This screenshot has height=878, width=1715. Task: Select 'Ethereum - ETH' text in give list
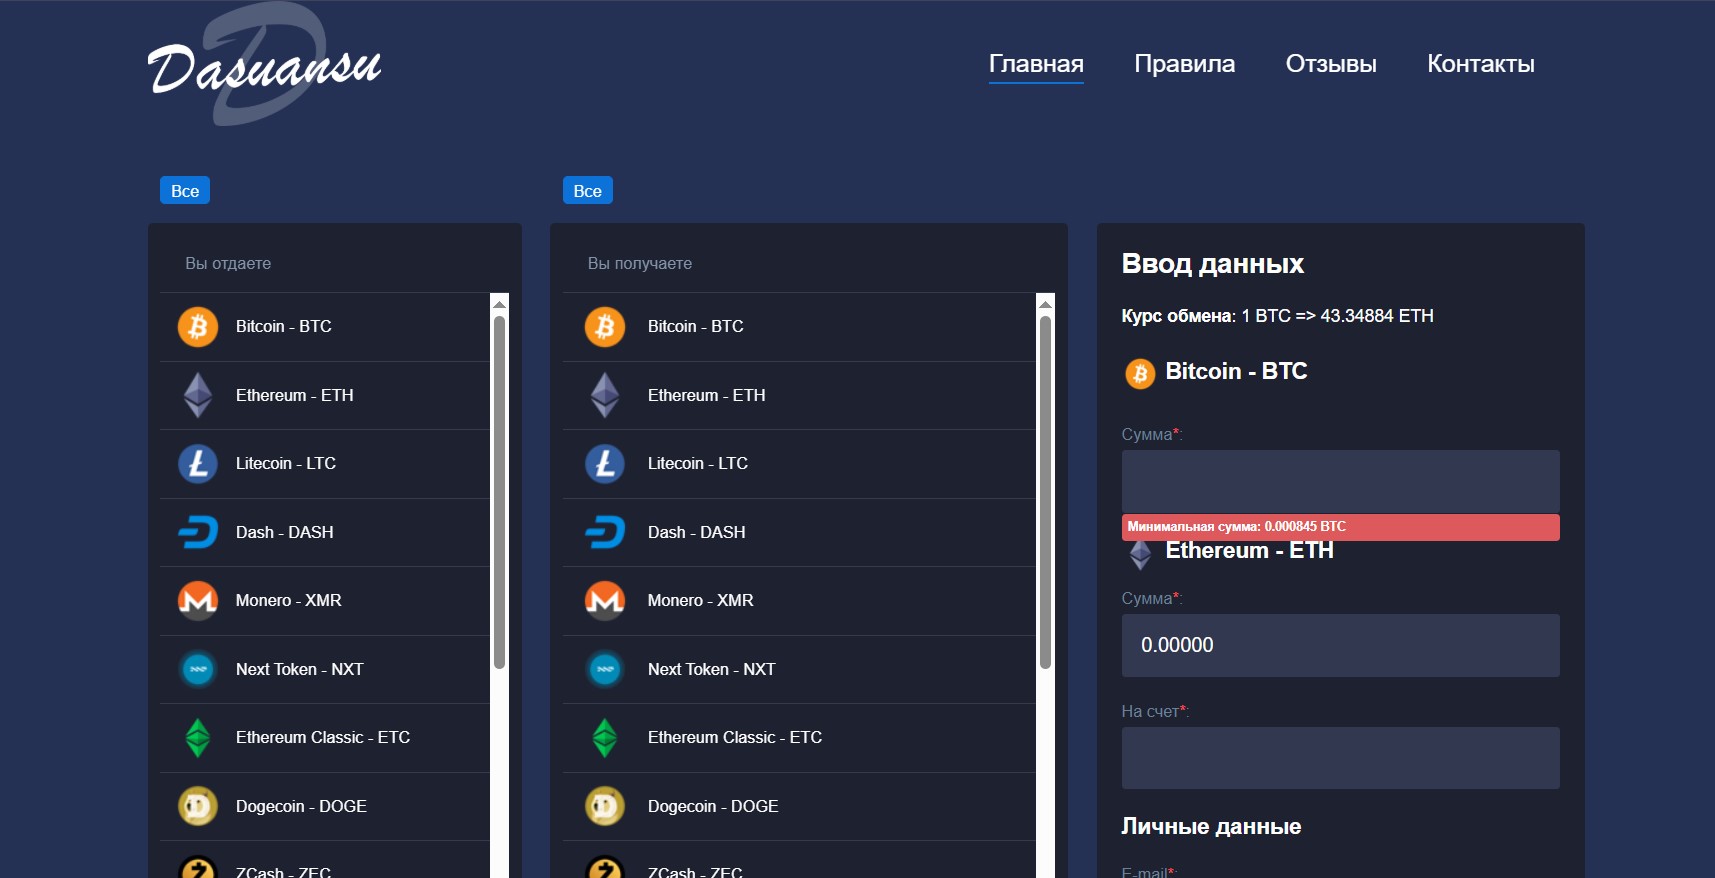click(295, 395)
